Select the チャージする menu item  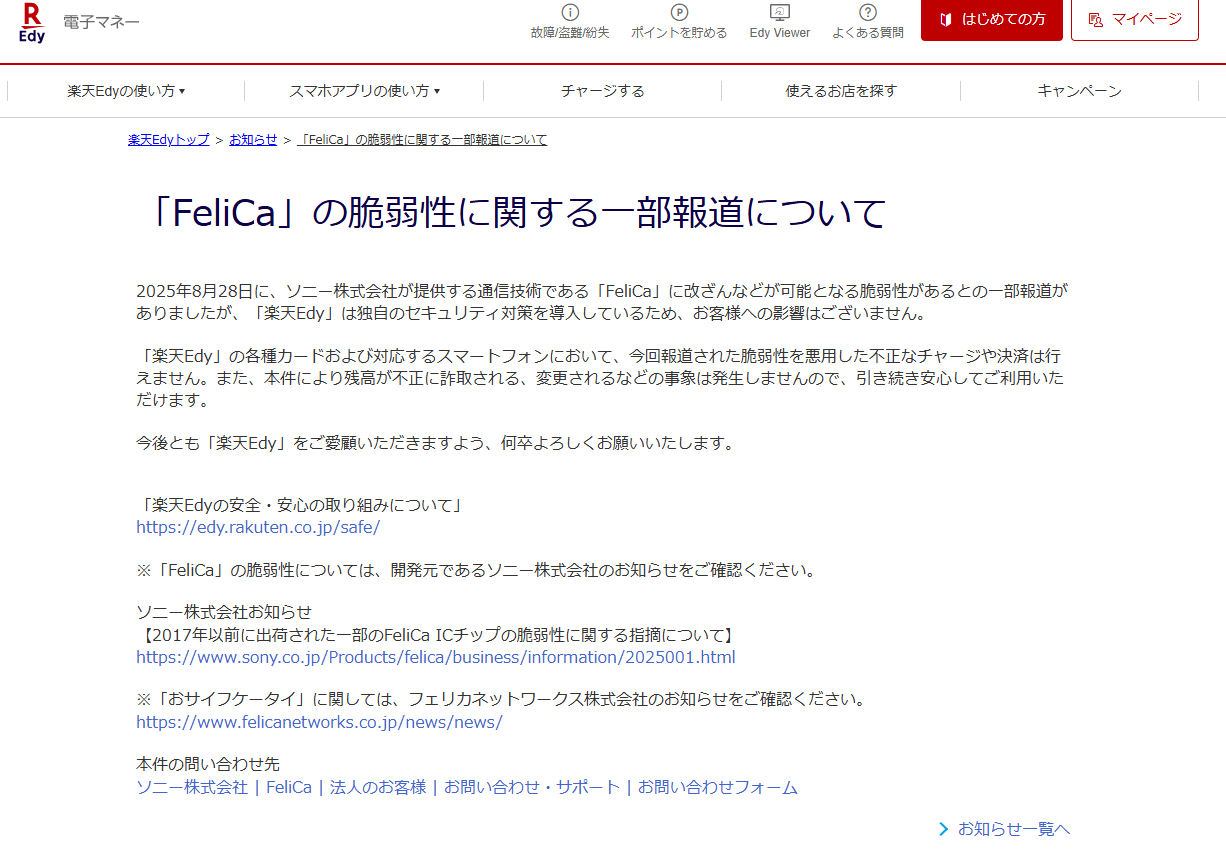pos(602,91)
